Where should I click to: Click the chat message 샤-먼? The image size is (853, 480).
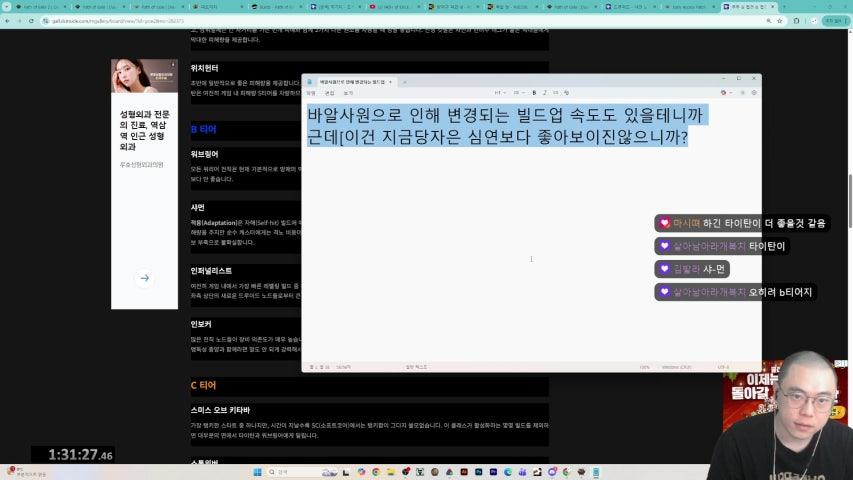point(714,269)
